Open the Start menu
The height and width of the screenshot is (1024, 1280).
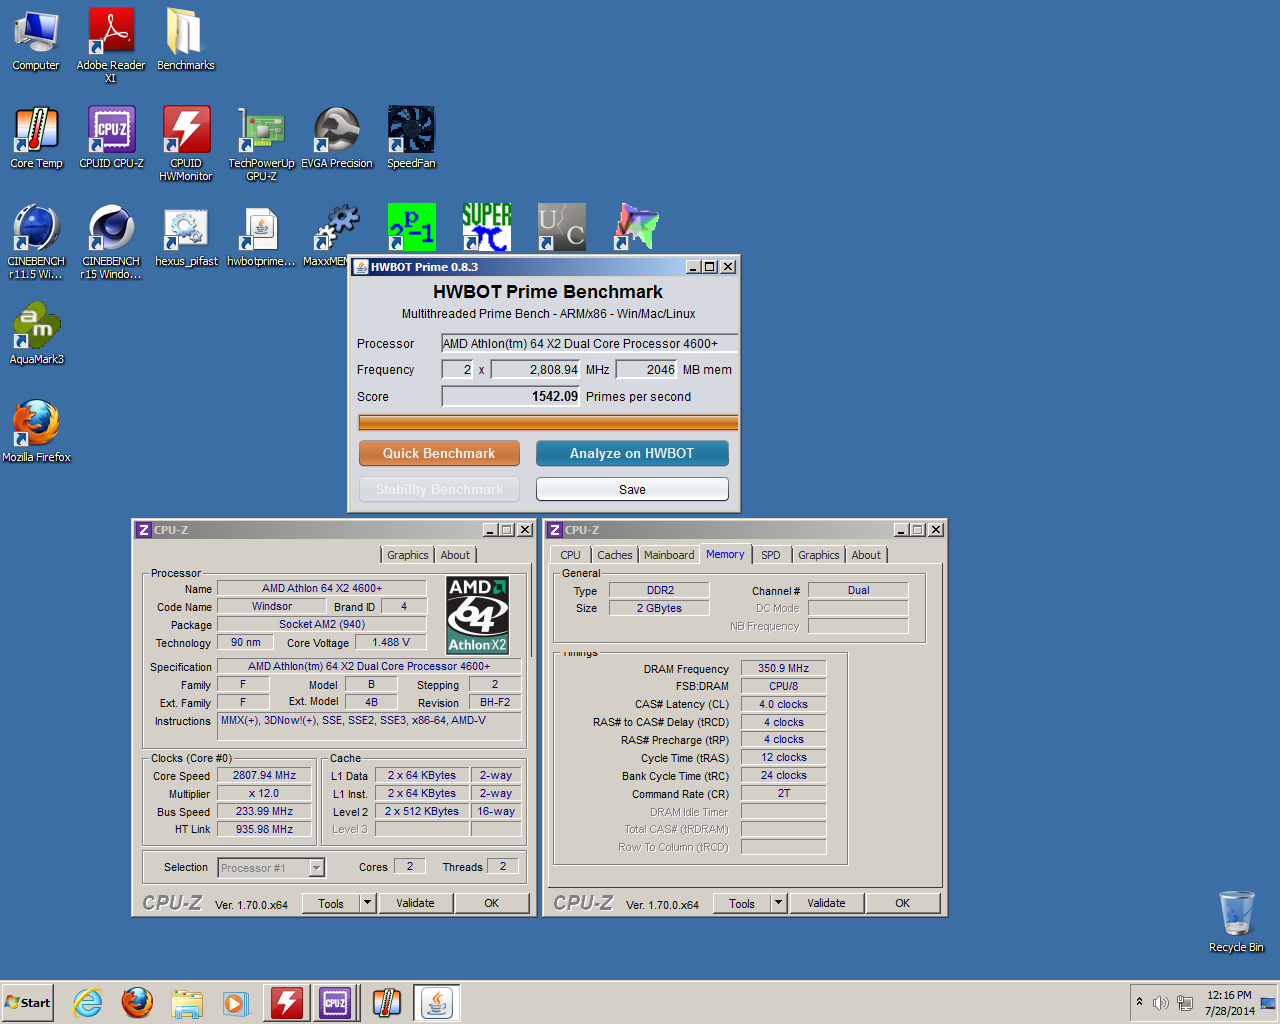pyautogui.click(x=27, y=1003)
